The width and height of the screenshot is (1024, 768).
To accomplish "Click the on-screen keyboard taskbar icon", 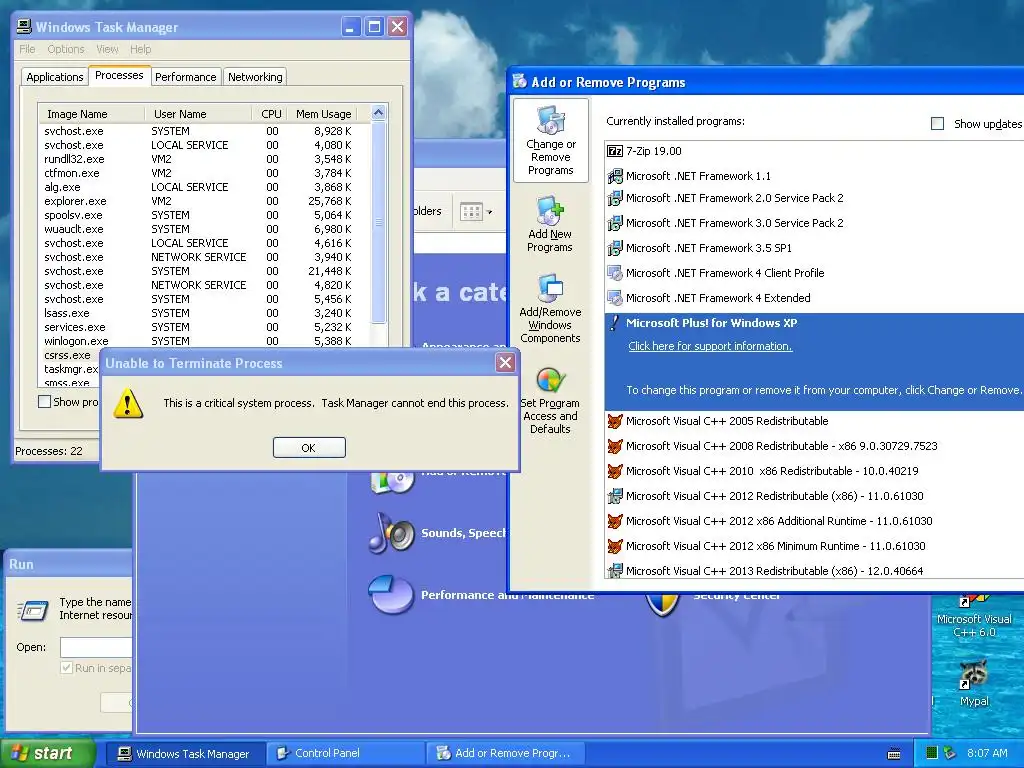I will [x=894, y=754].
